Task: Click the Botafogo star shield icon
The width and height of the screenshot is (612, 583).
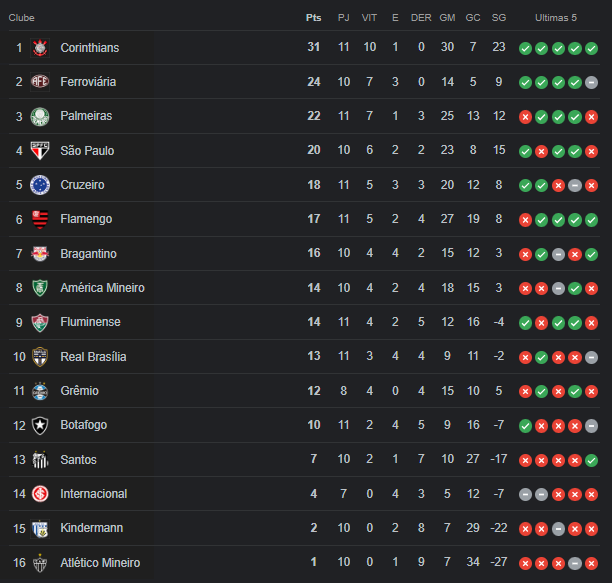Action: click(x=40, y=425)
